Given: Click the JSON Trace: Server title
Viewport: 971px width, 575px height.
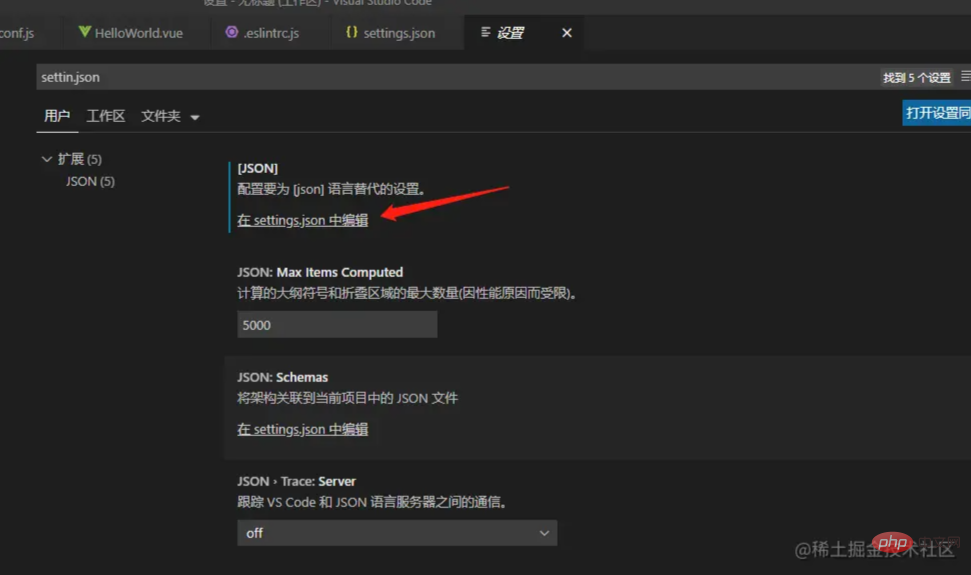Looking at the screenshot, I should pyautogui.click(x=296, y=481).
